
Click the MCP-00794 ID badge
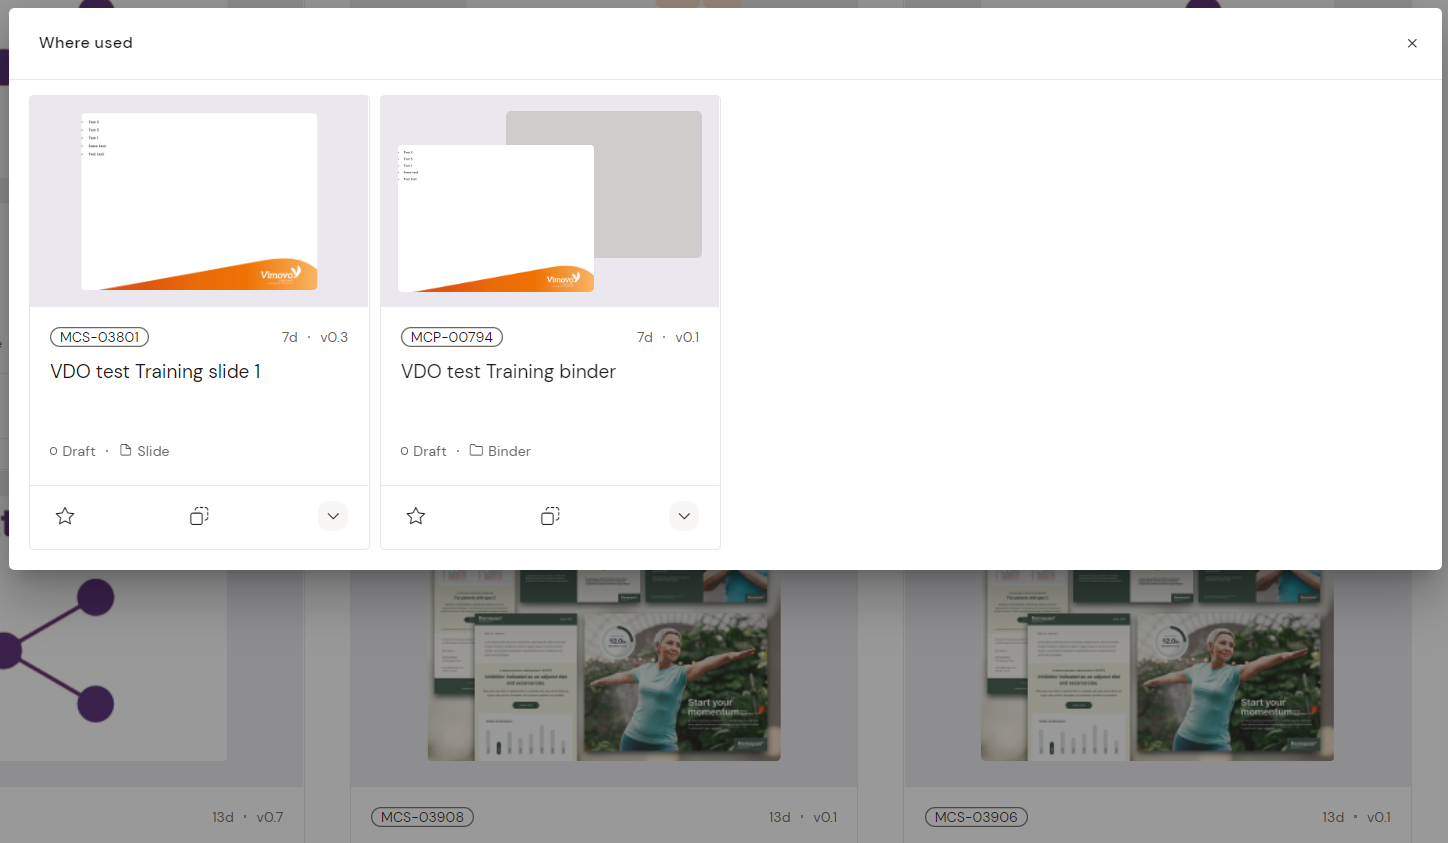(x=451, y=337)
